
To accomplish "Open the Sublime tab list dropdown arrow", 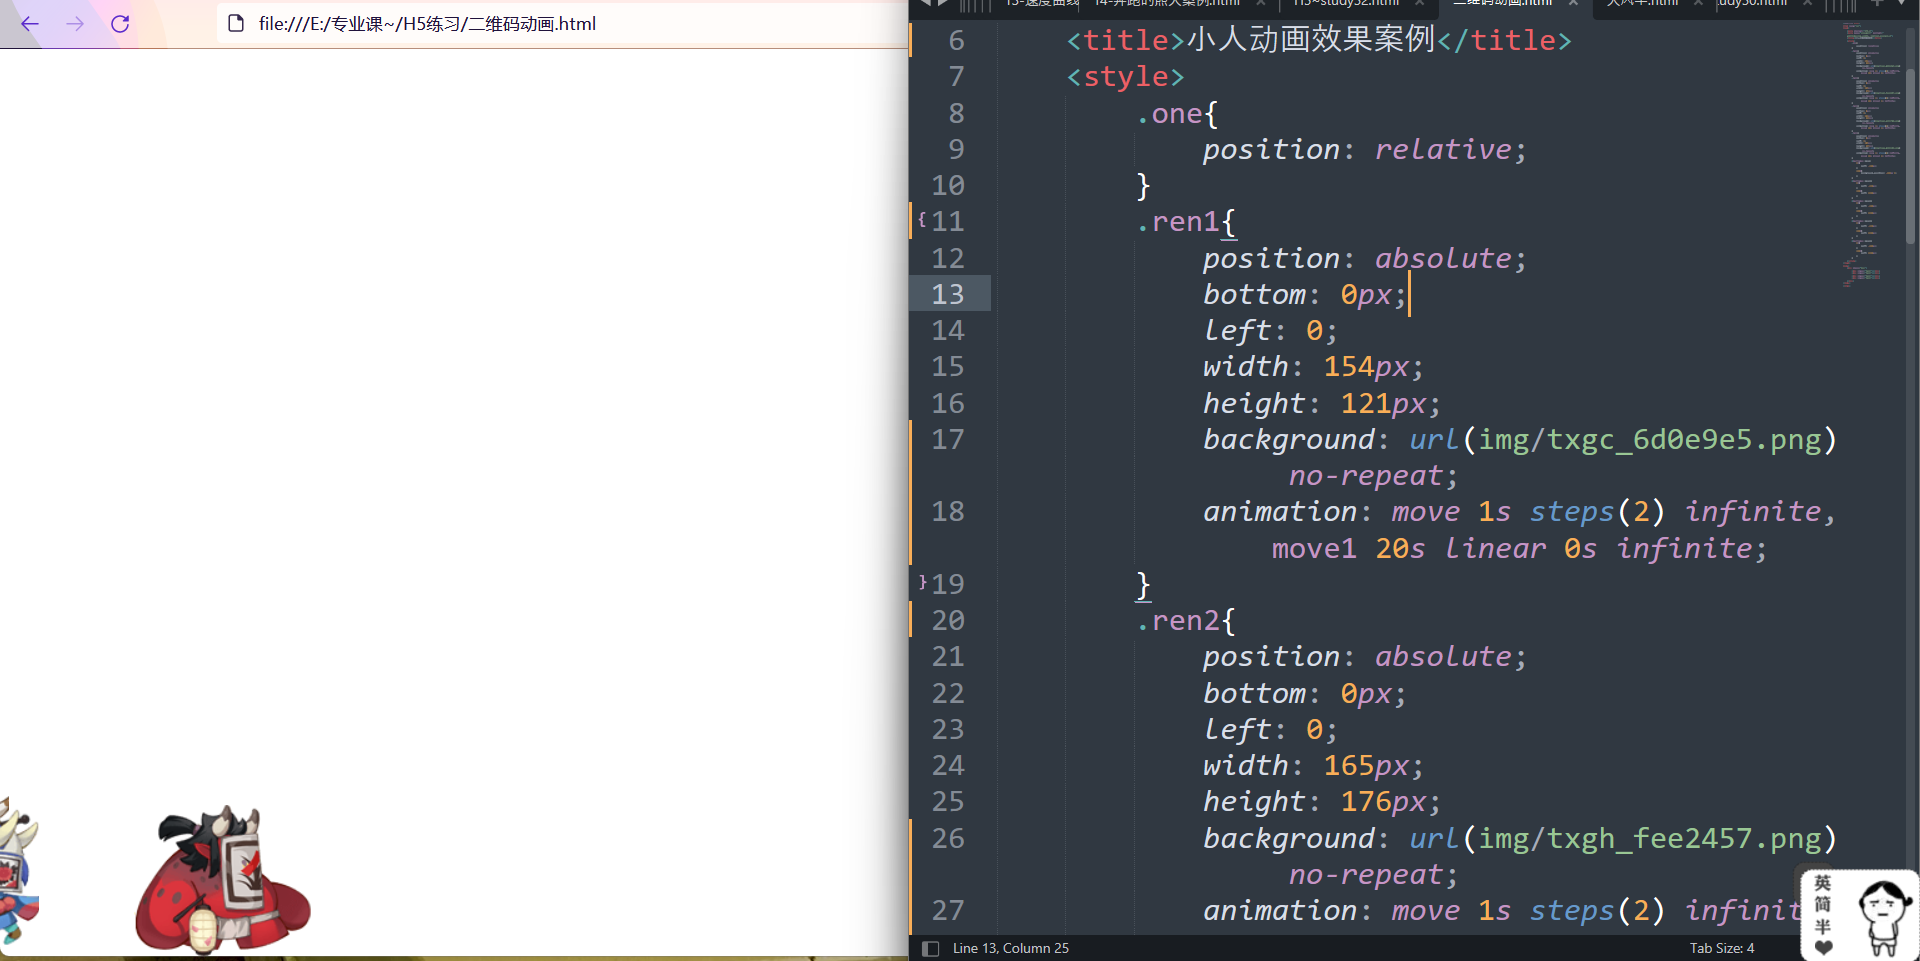I will [1901, 4].
